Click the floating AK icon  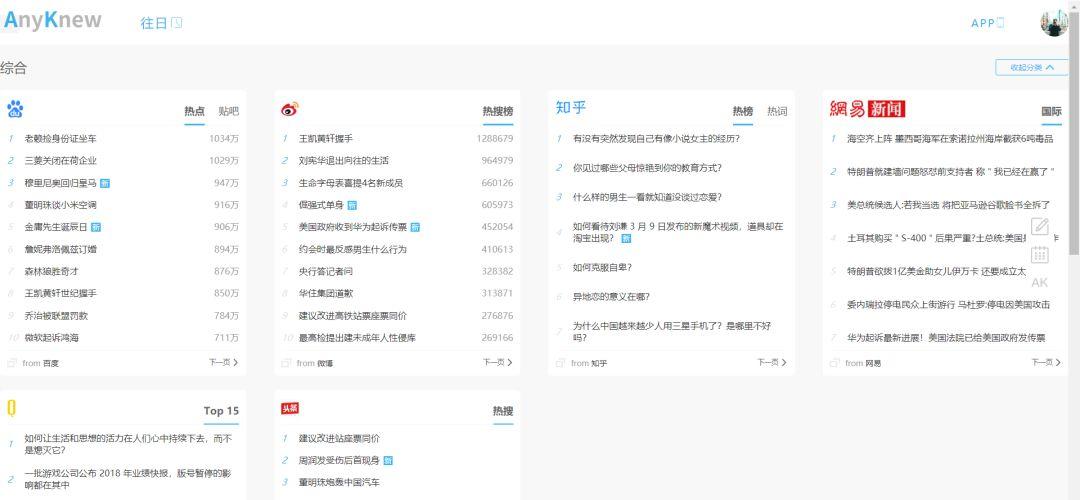point(1040,282)
